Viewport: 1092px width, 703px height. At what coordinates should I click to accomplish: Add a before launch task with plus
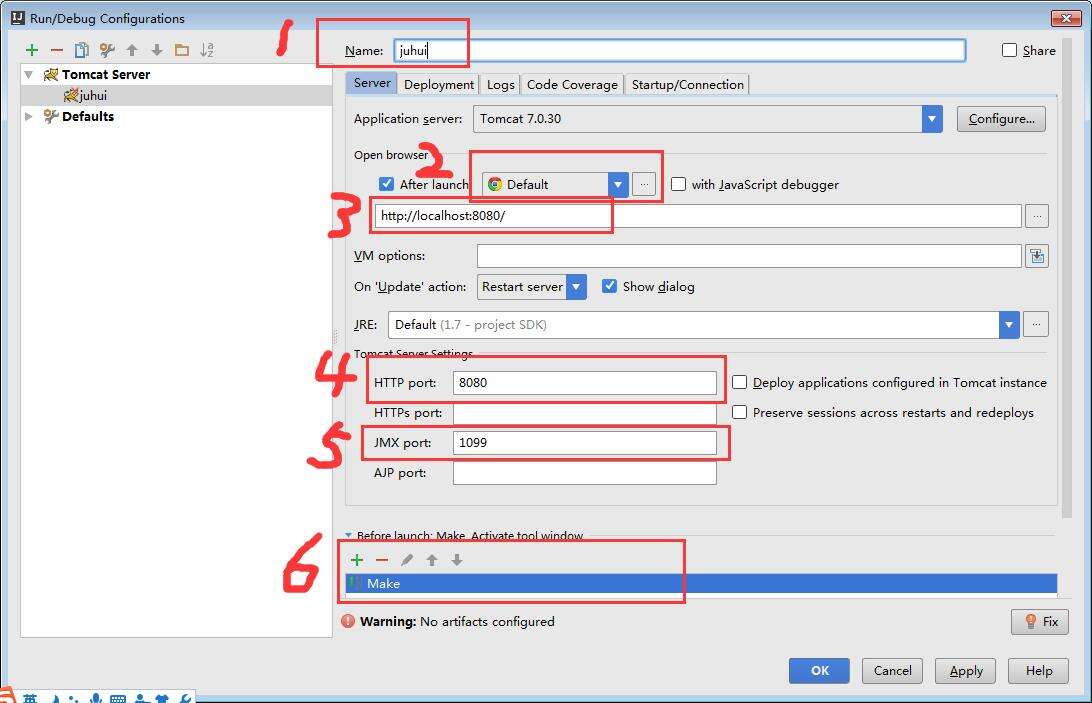click(357, 560)
